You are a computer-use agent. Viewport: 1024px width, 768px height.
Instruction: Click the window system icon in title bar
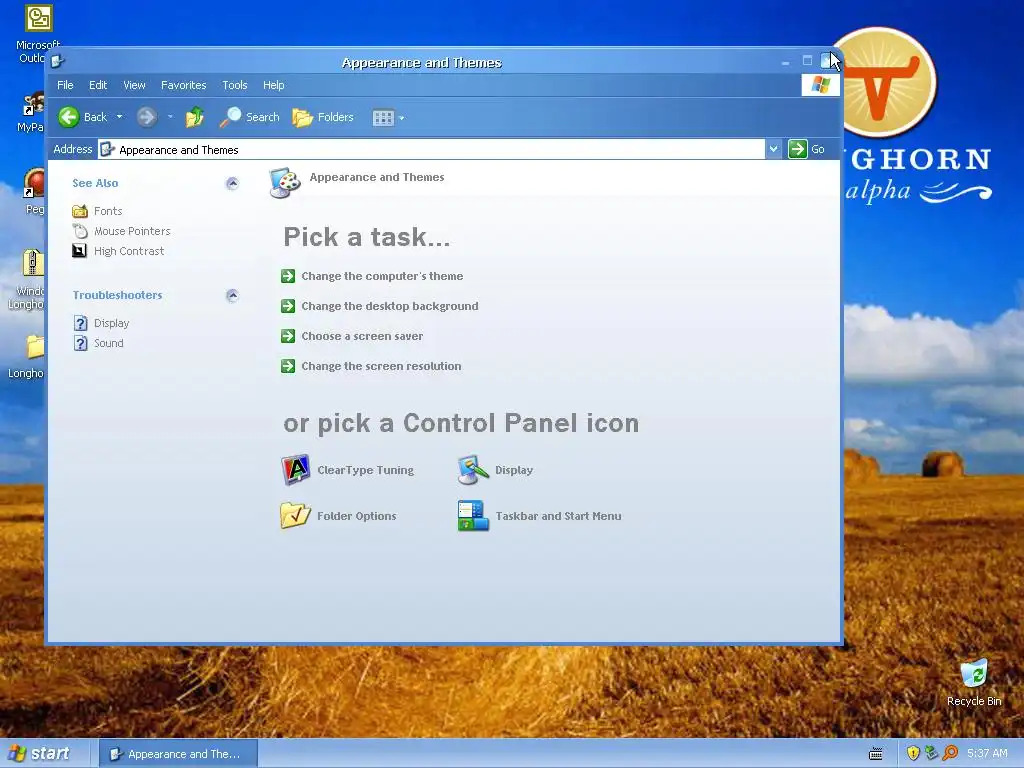(x=57, y=62)
